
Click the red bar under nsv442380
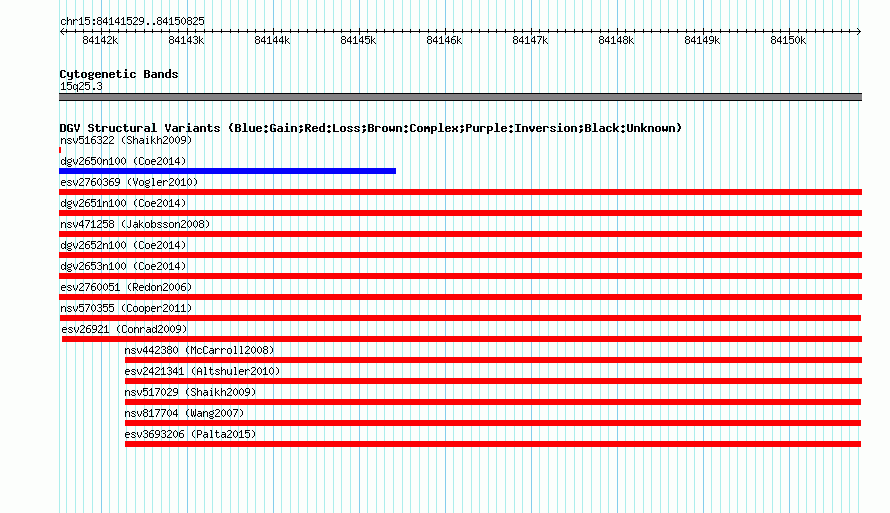[x=493, y=360]
